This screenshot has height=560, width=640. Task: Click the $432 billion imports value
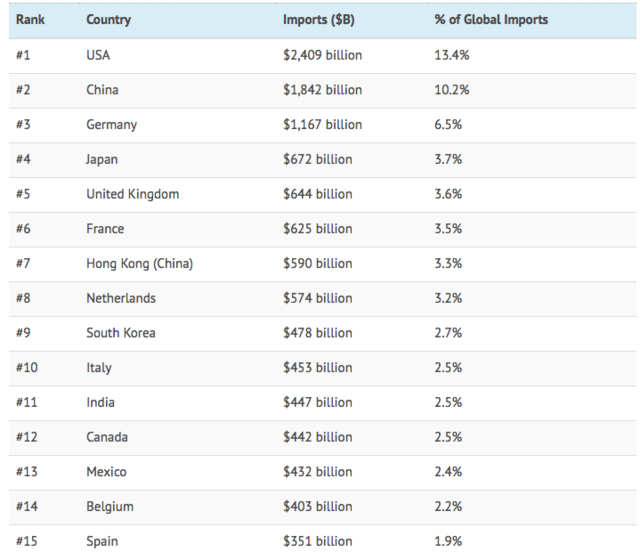pyautogui.click(x=318, y=471)
